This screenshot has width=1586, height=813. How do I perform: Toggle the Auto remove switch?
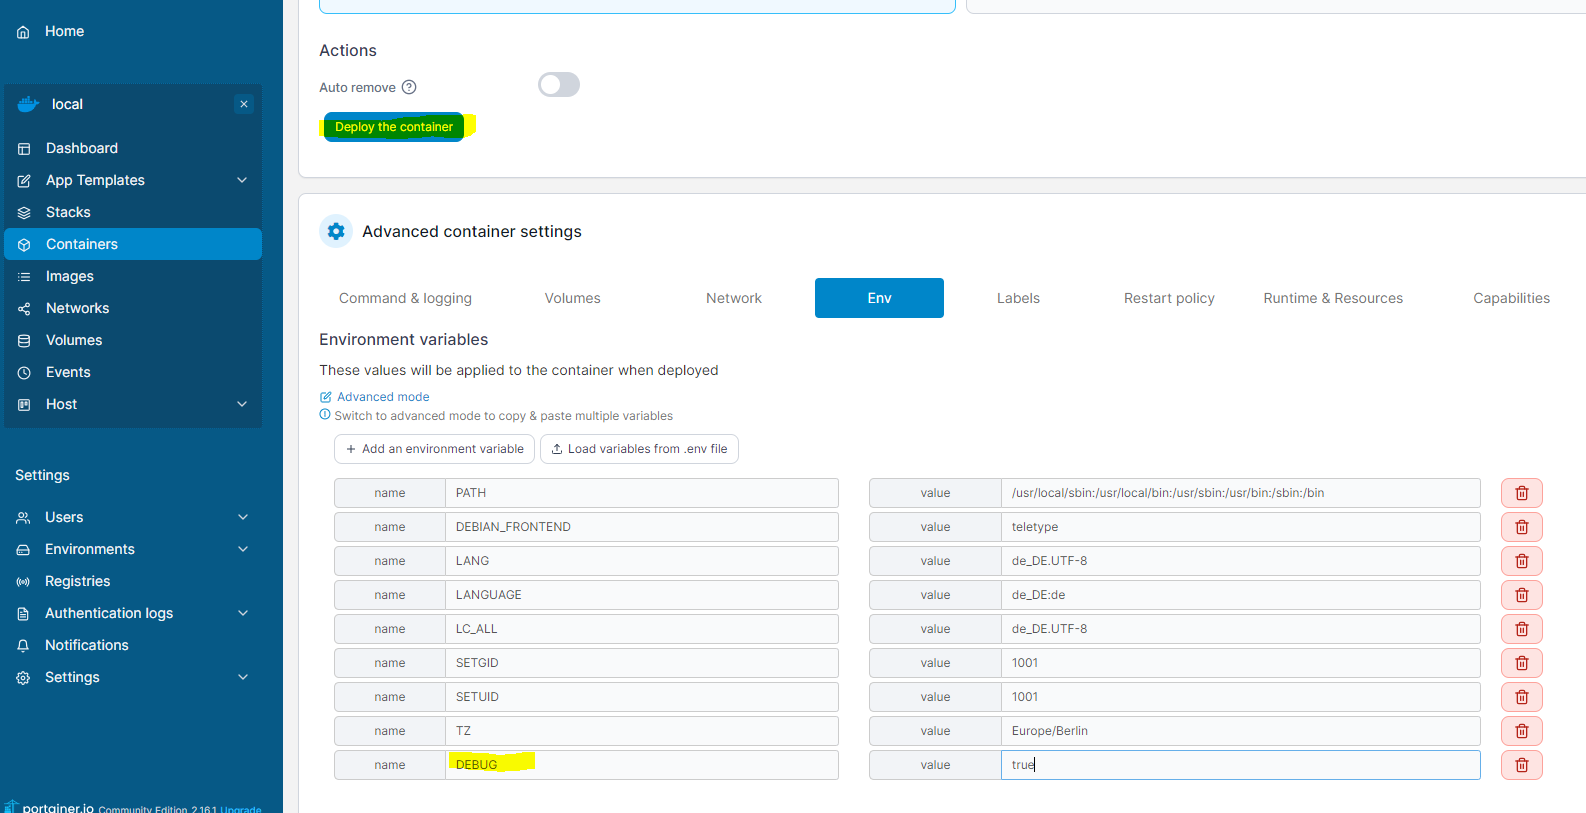559,85
